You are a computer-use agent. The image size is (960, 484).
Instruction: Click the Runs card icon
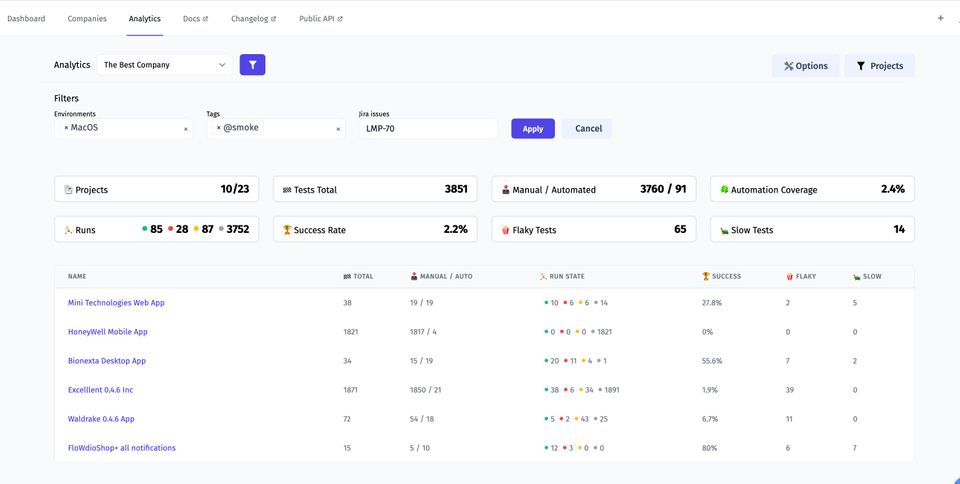(69, 230)
